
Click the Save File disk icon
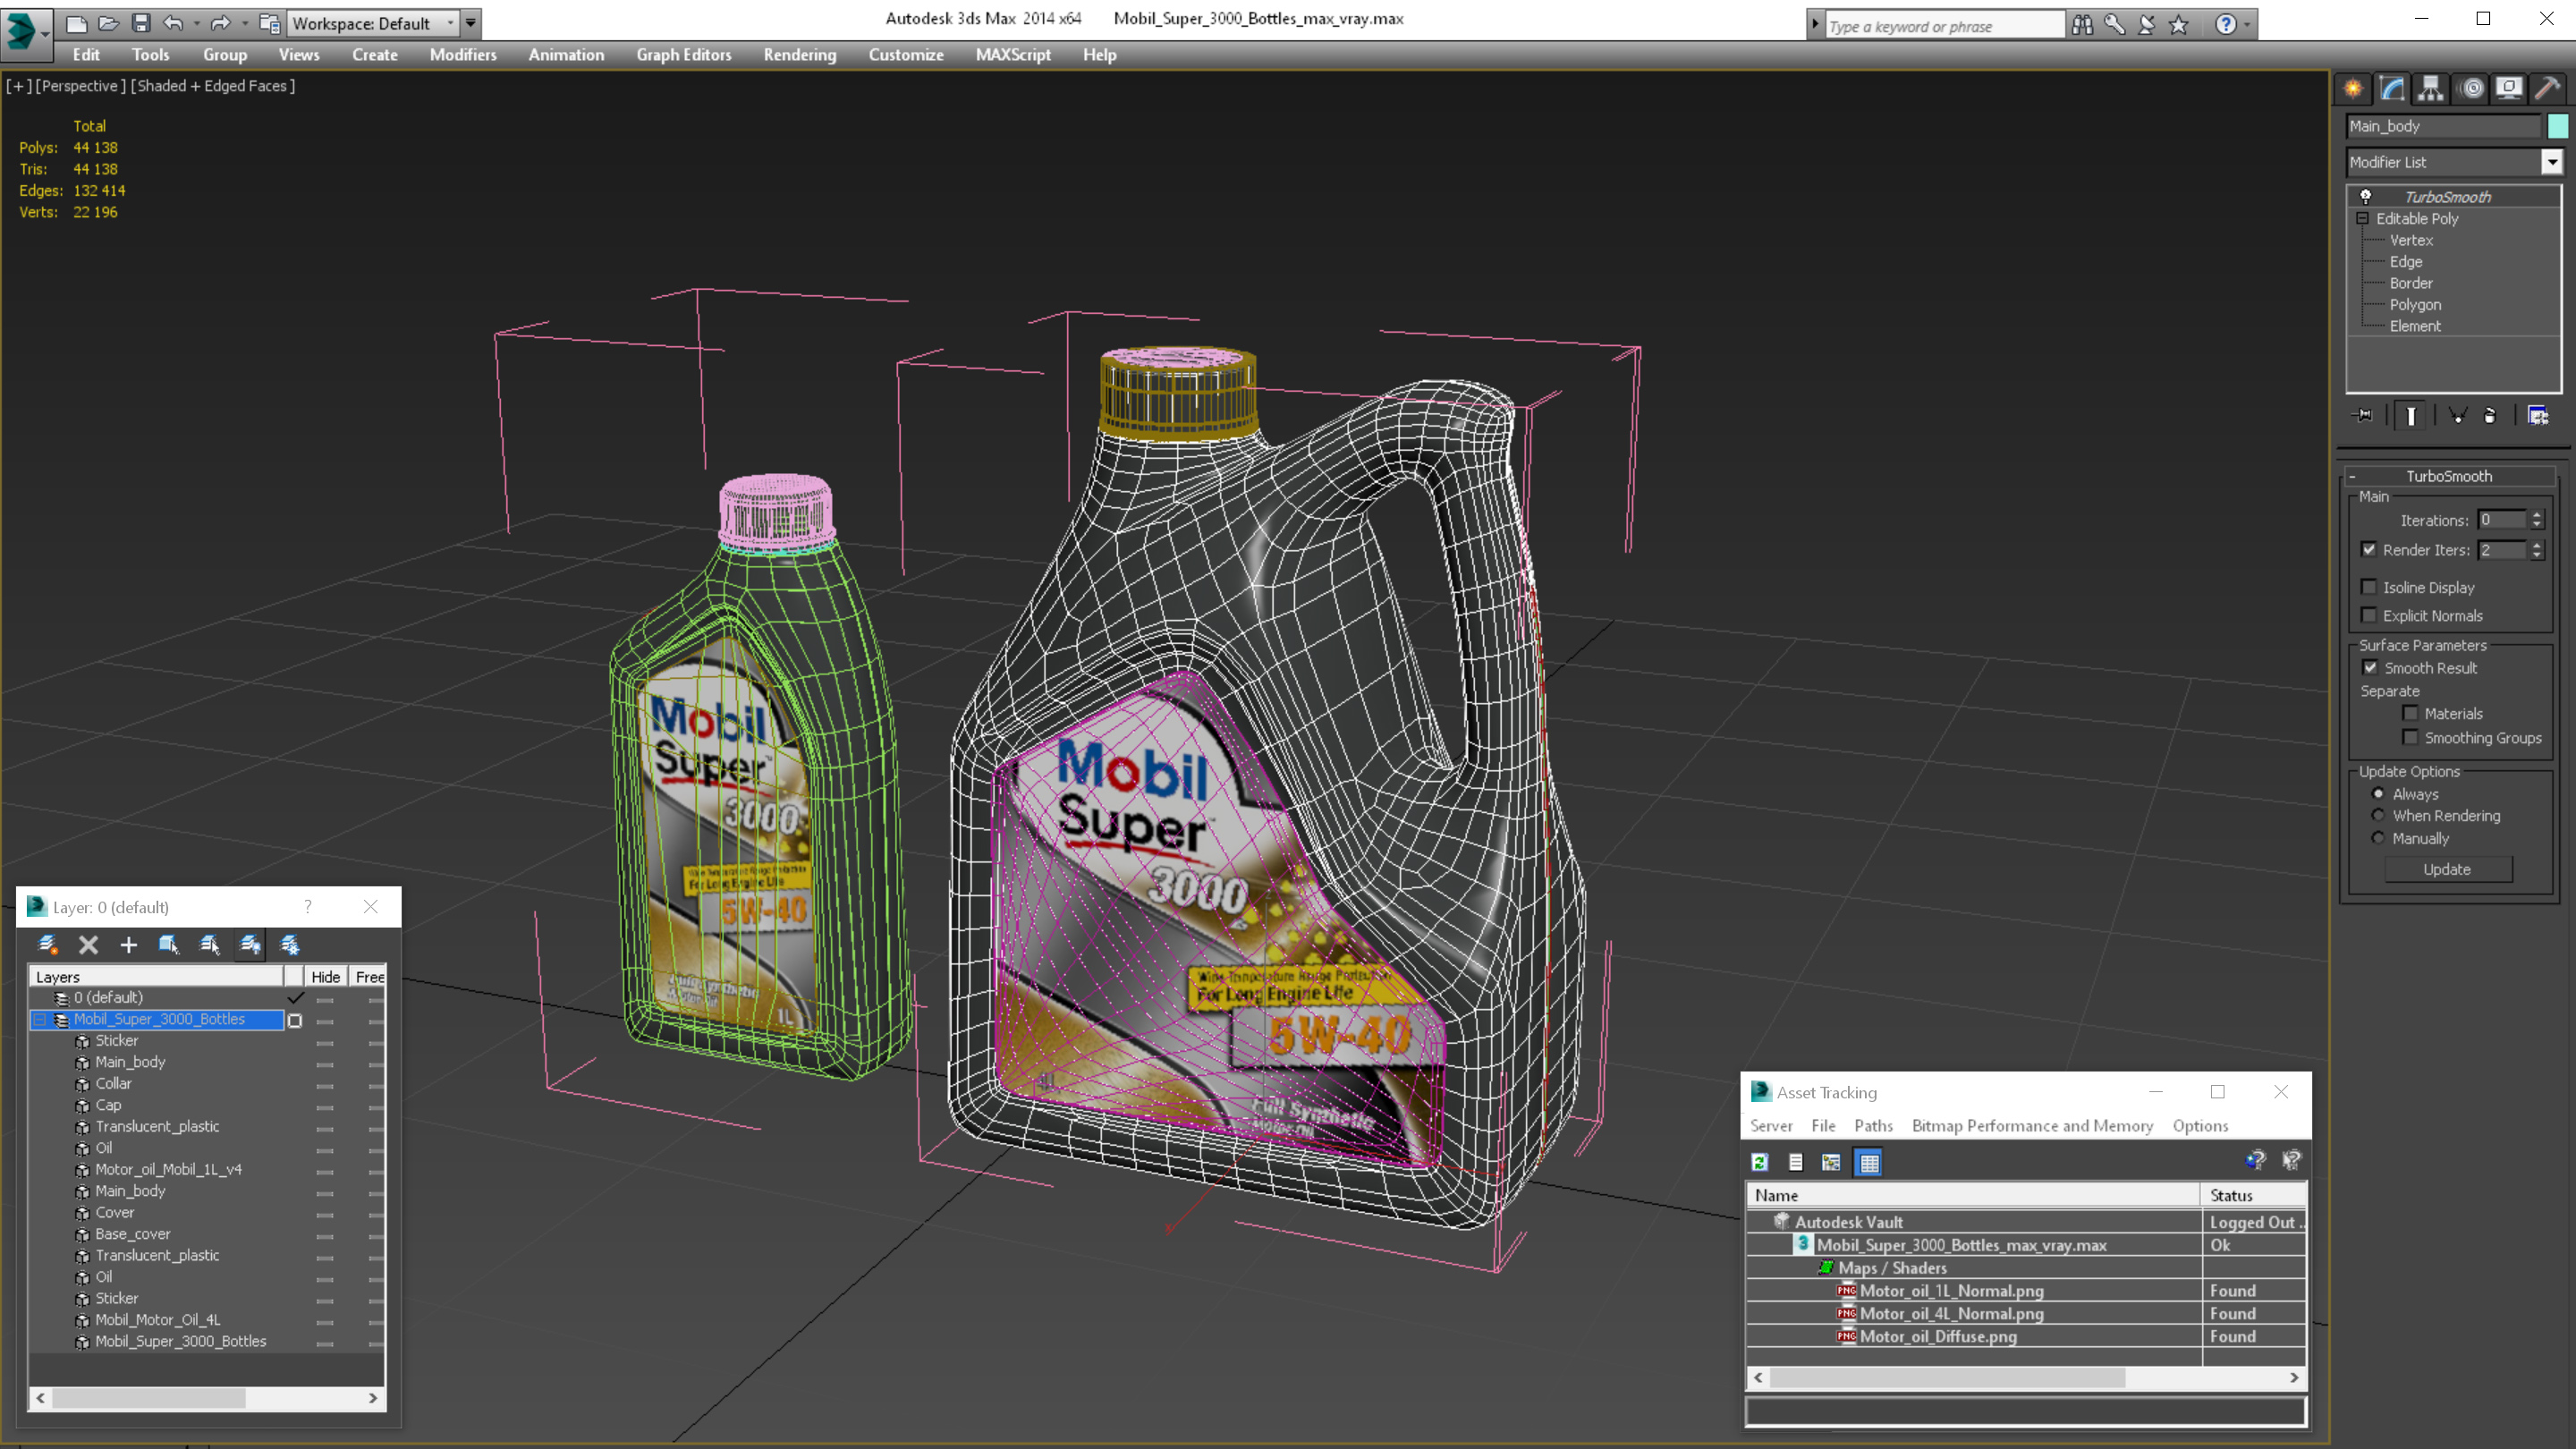(x=141, y=22)
